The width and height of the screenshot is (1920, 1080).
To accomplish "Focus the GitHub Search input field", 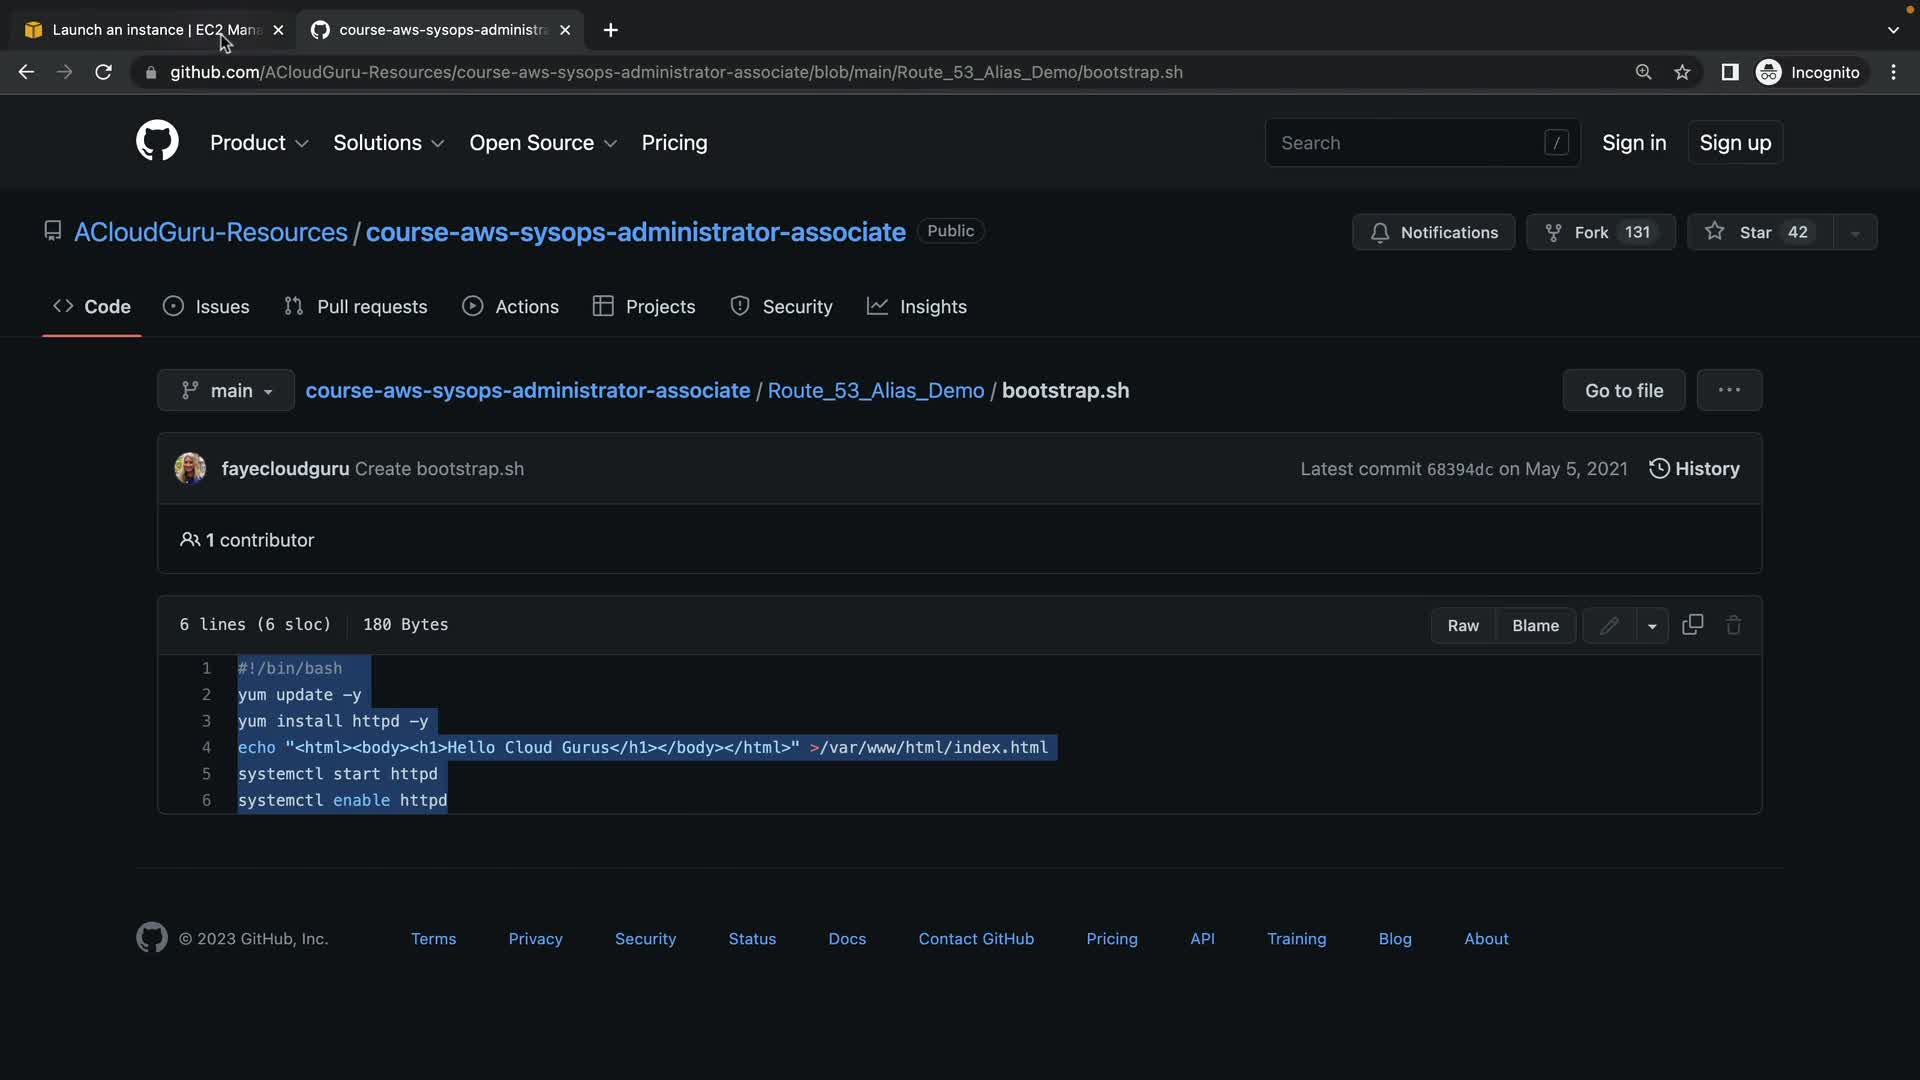I will pyautogui.click(x=1405, y=143).
